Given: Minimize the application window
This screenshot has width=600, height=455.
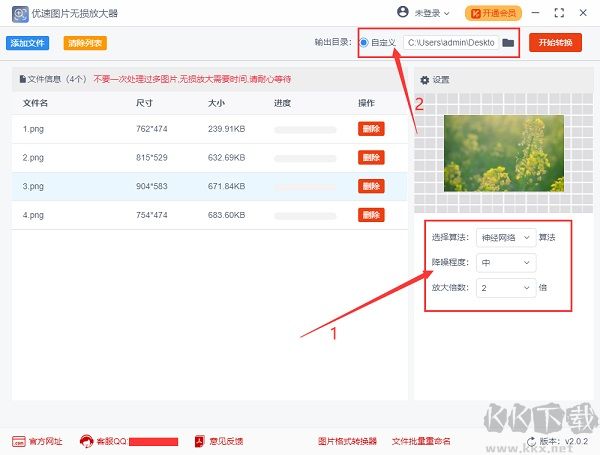Looking at the screenshot, I should (535, 13).
